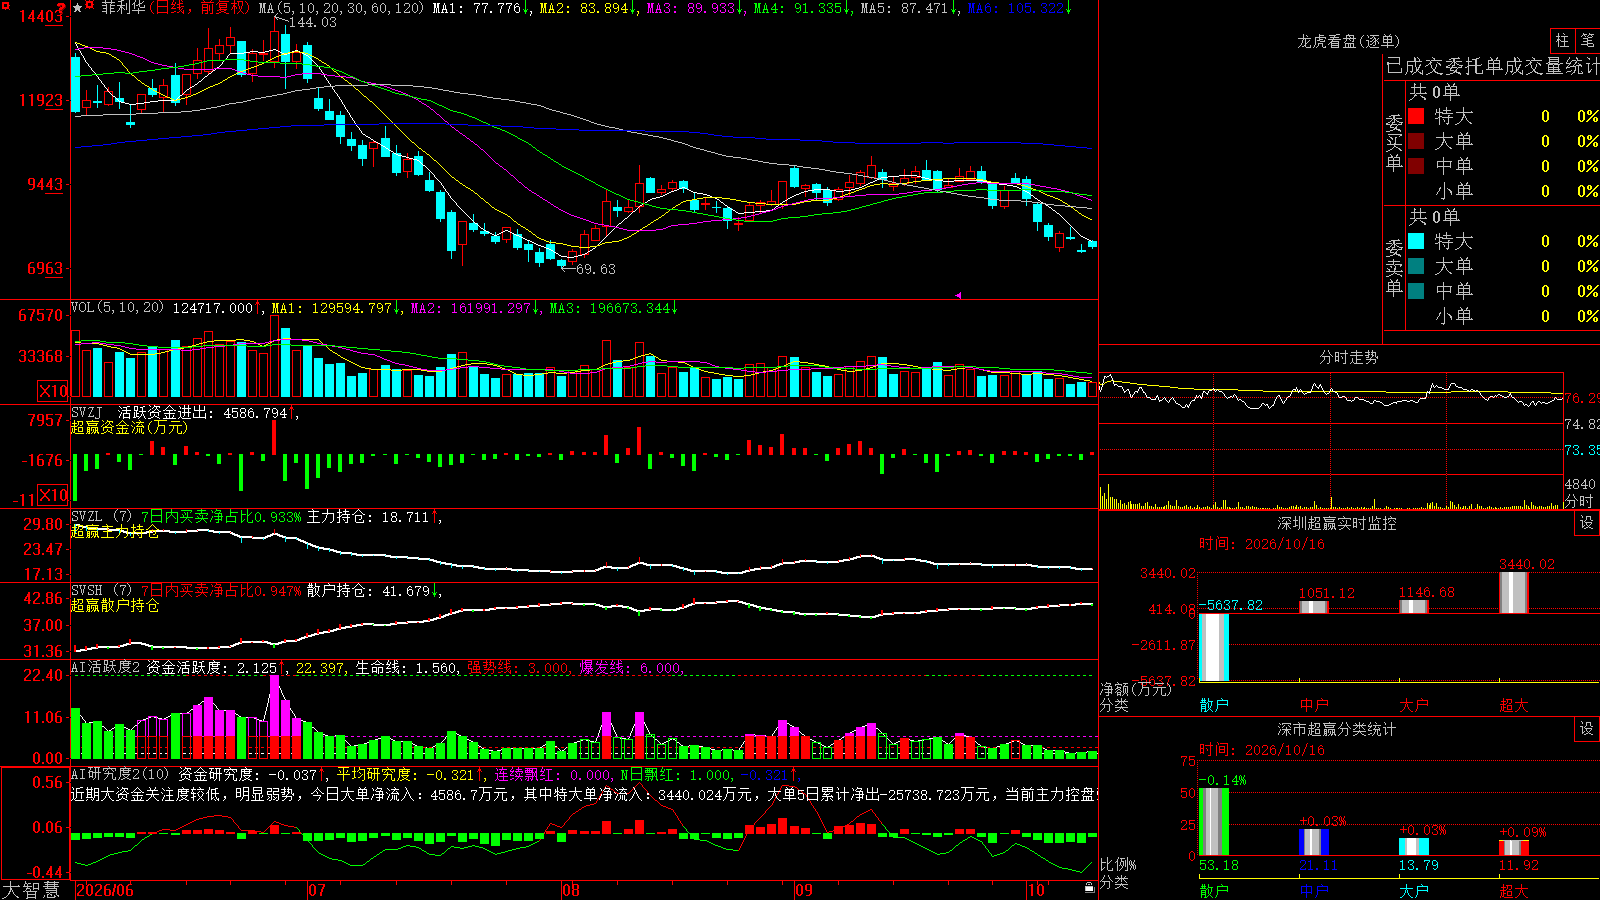This screenshot has width=1600, height=900.
Task: Click the red gear icon before 菲利华
Action: click(x=90, y=6)
